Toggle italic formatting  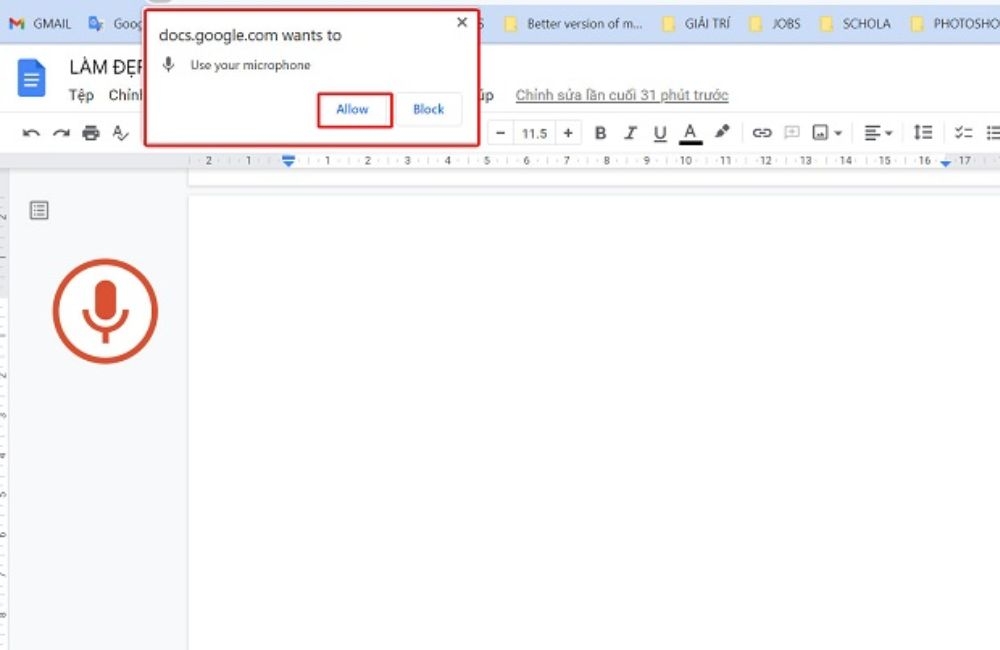(630, 133)
